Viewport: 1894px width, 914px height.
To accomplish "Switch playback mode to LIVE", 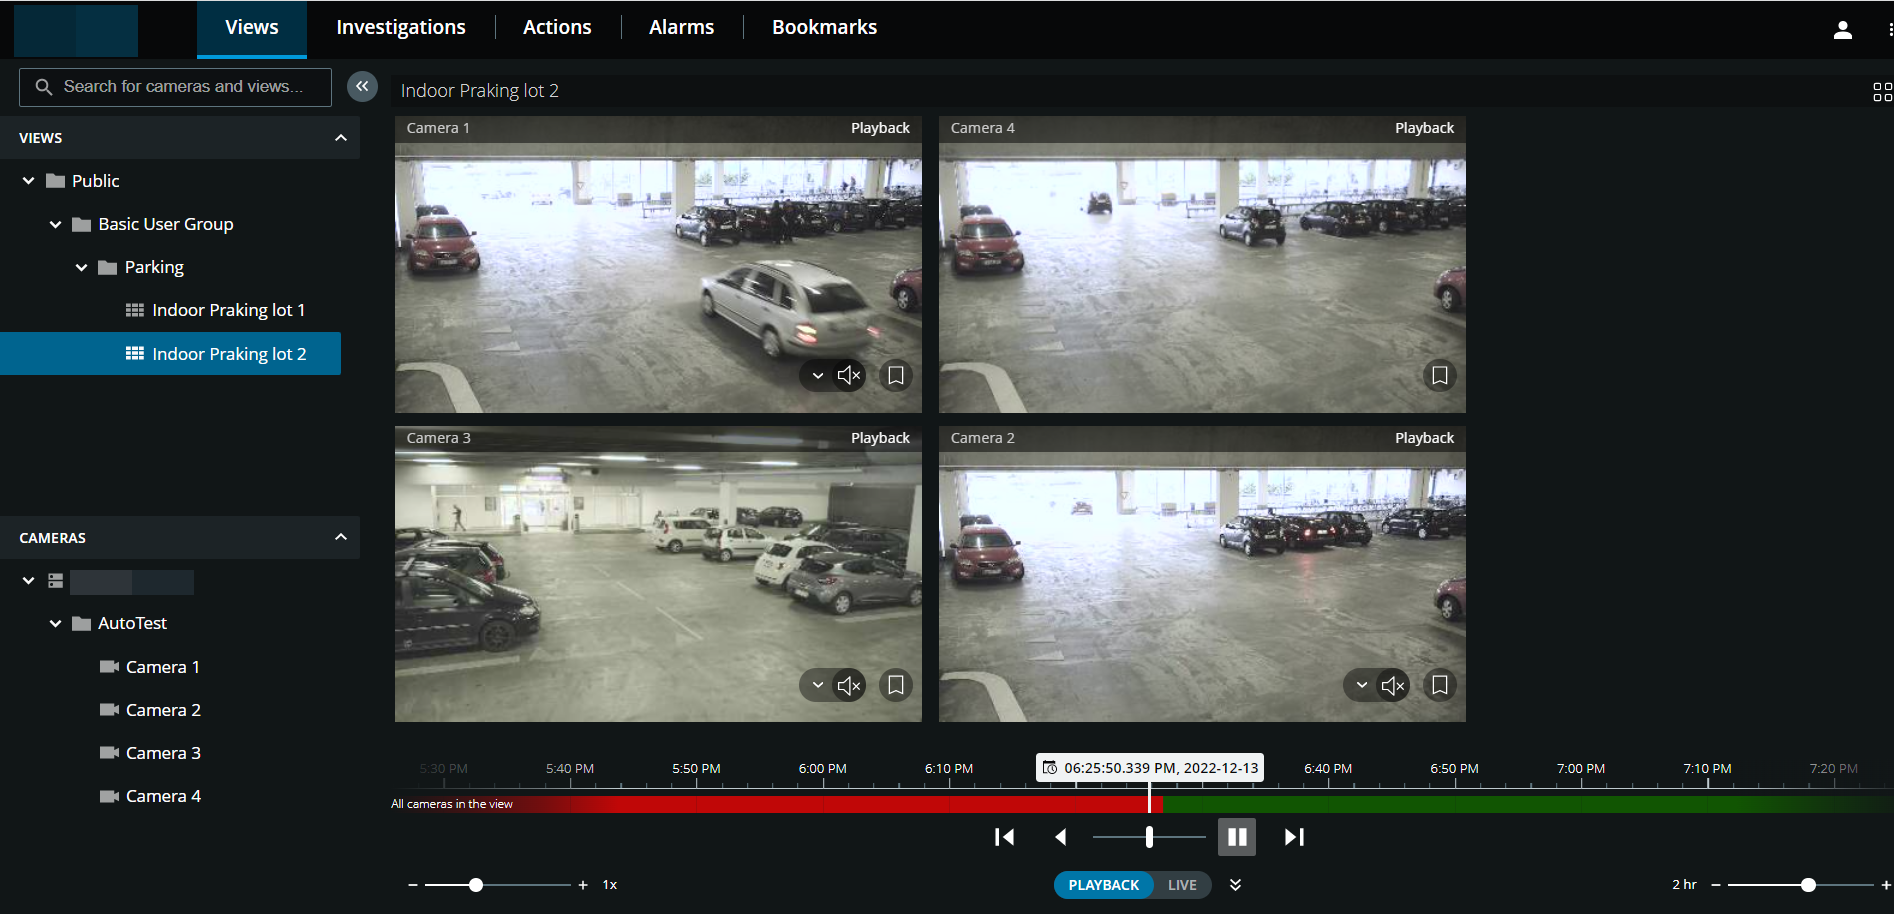I will 1181,884.
